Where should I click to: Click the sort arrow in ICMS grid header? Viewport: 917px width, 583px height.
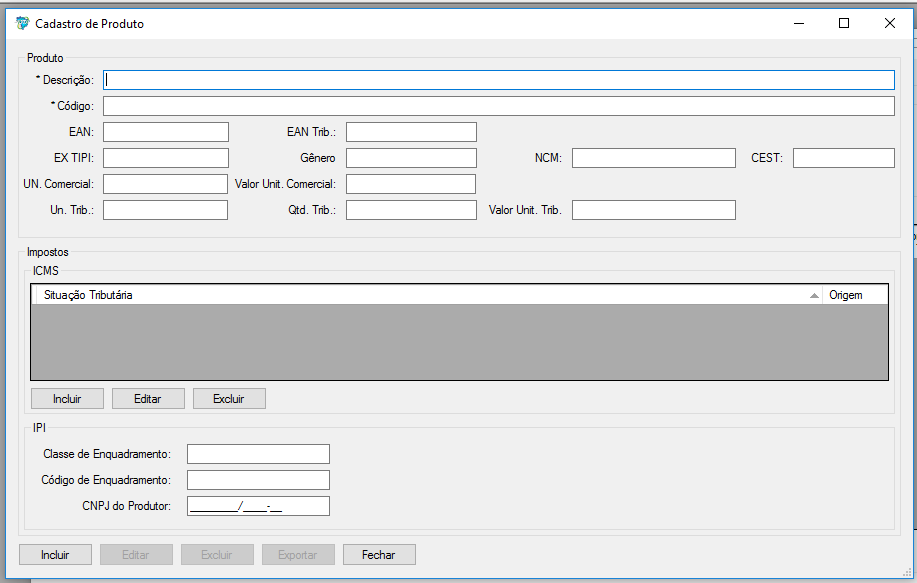tap(814, 295)
